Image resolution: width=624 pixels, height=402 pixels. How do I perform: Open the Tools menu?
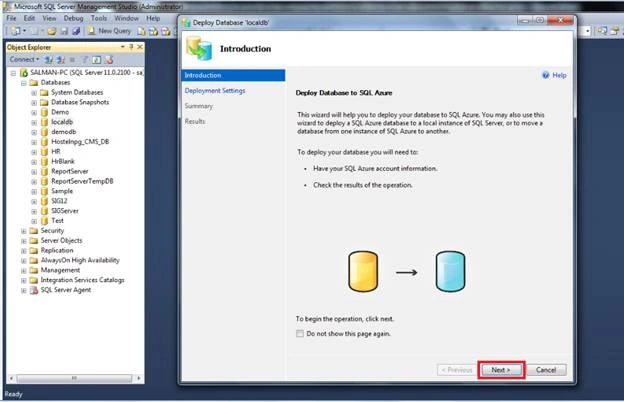pyautogui.click(x=99, y=18)
